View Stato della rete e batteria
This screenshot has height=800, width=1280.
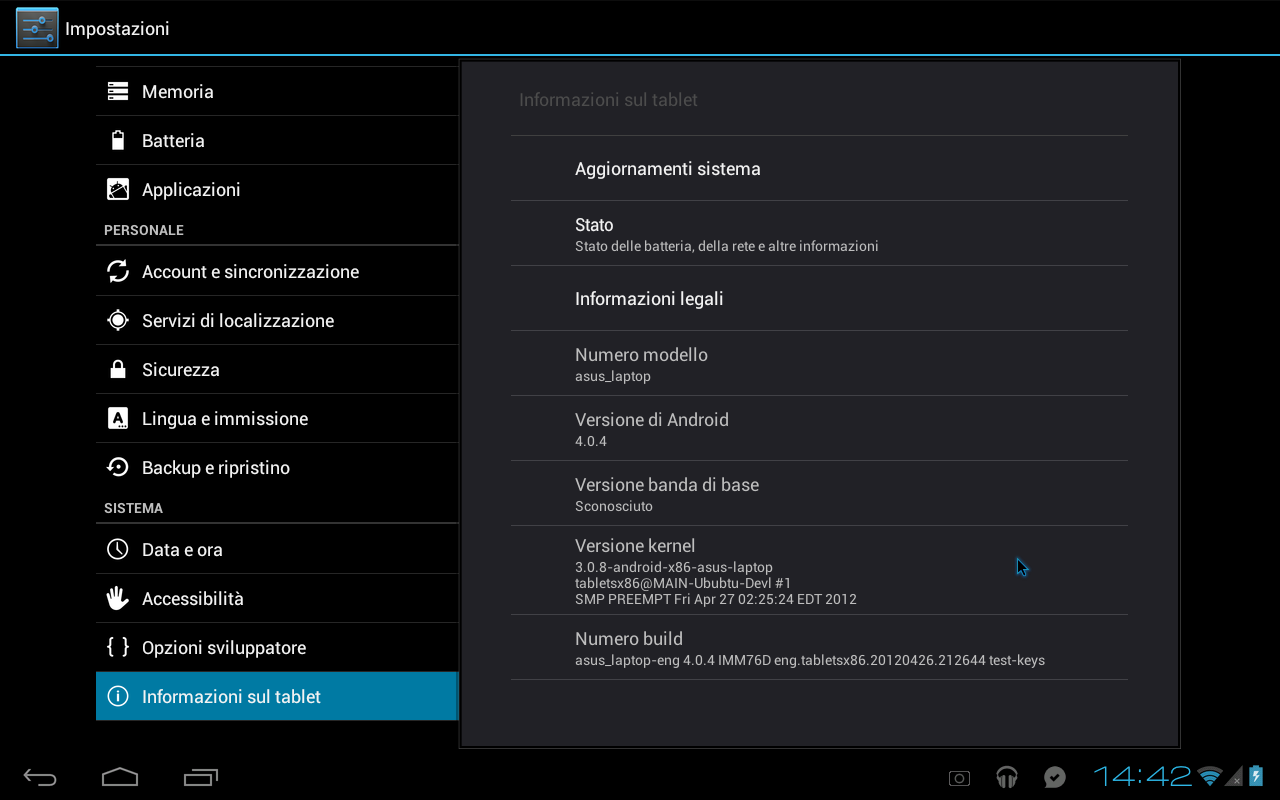726,233
